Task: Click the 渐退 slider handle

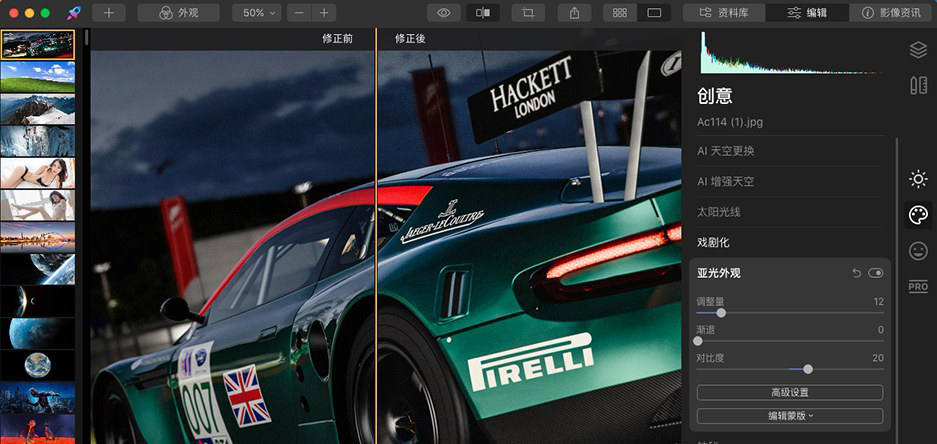Action: (698, 341)
